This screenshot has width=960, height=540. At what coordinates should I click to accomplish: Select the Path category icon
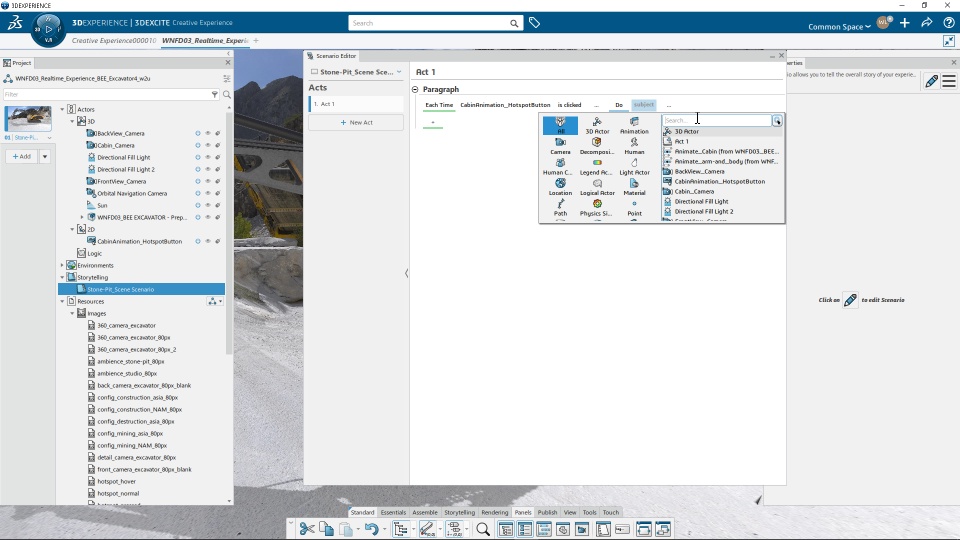pos(560,204)
